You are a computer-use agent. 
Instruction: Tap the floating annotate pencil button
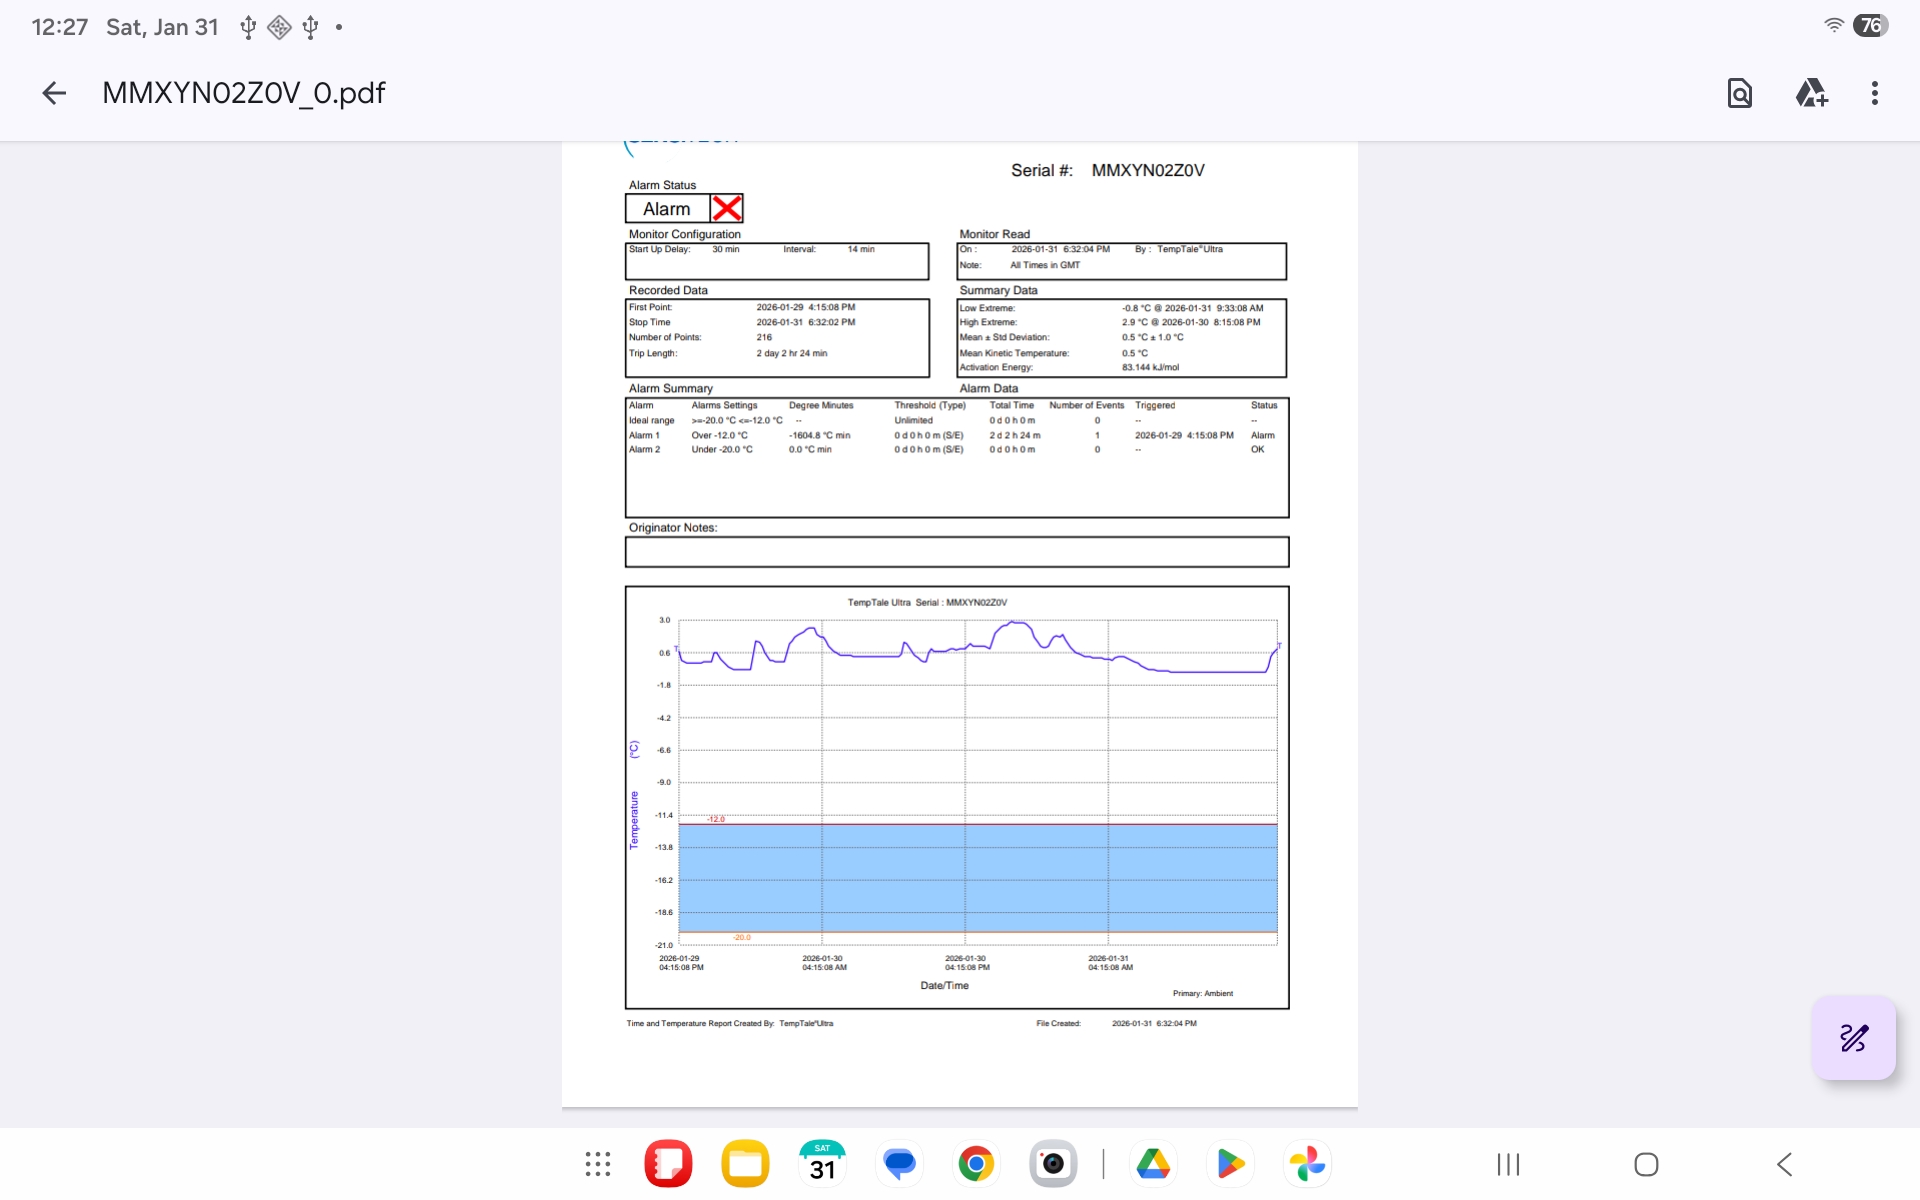[x=1853, y=1038]
